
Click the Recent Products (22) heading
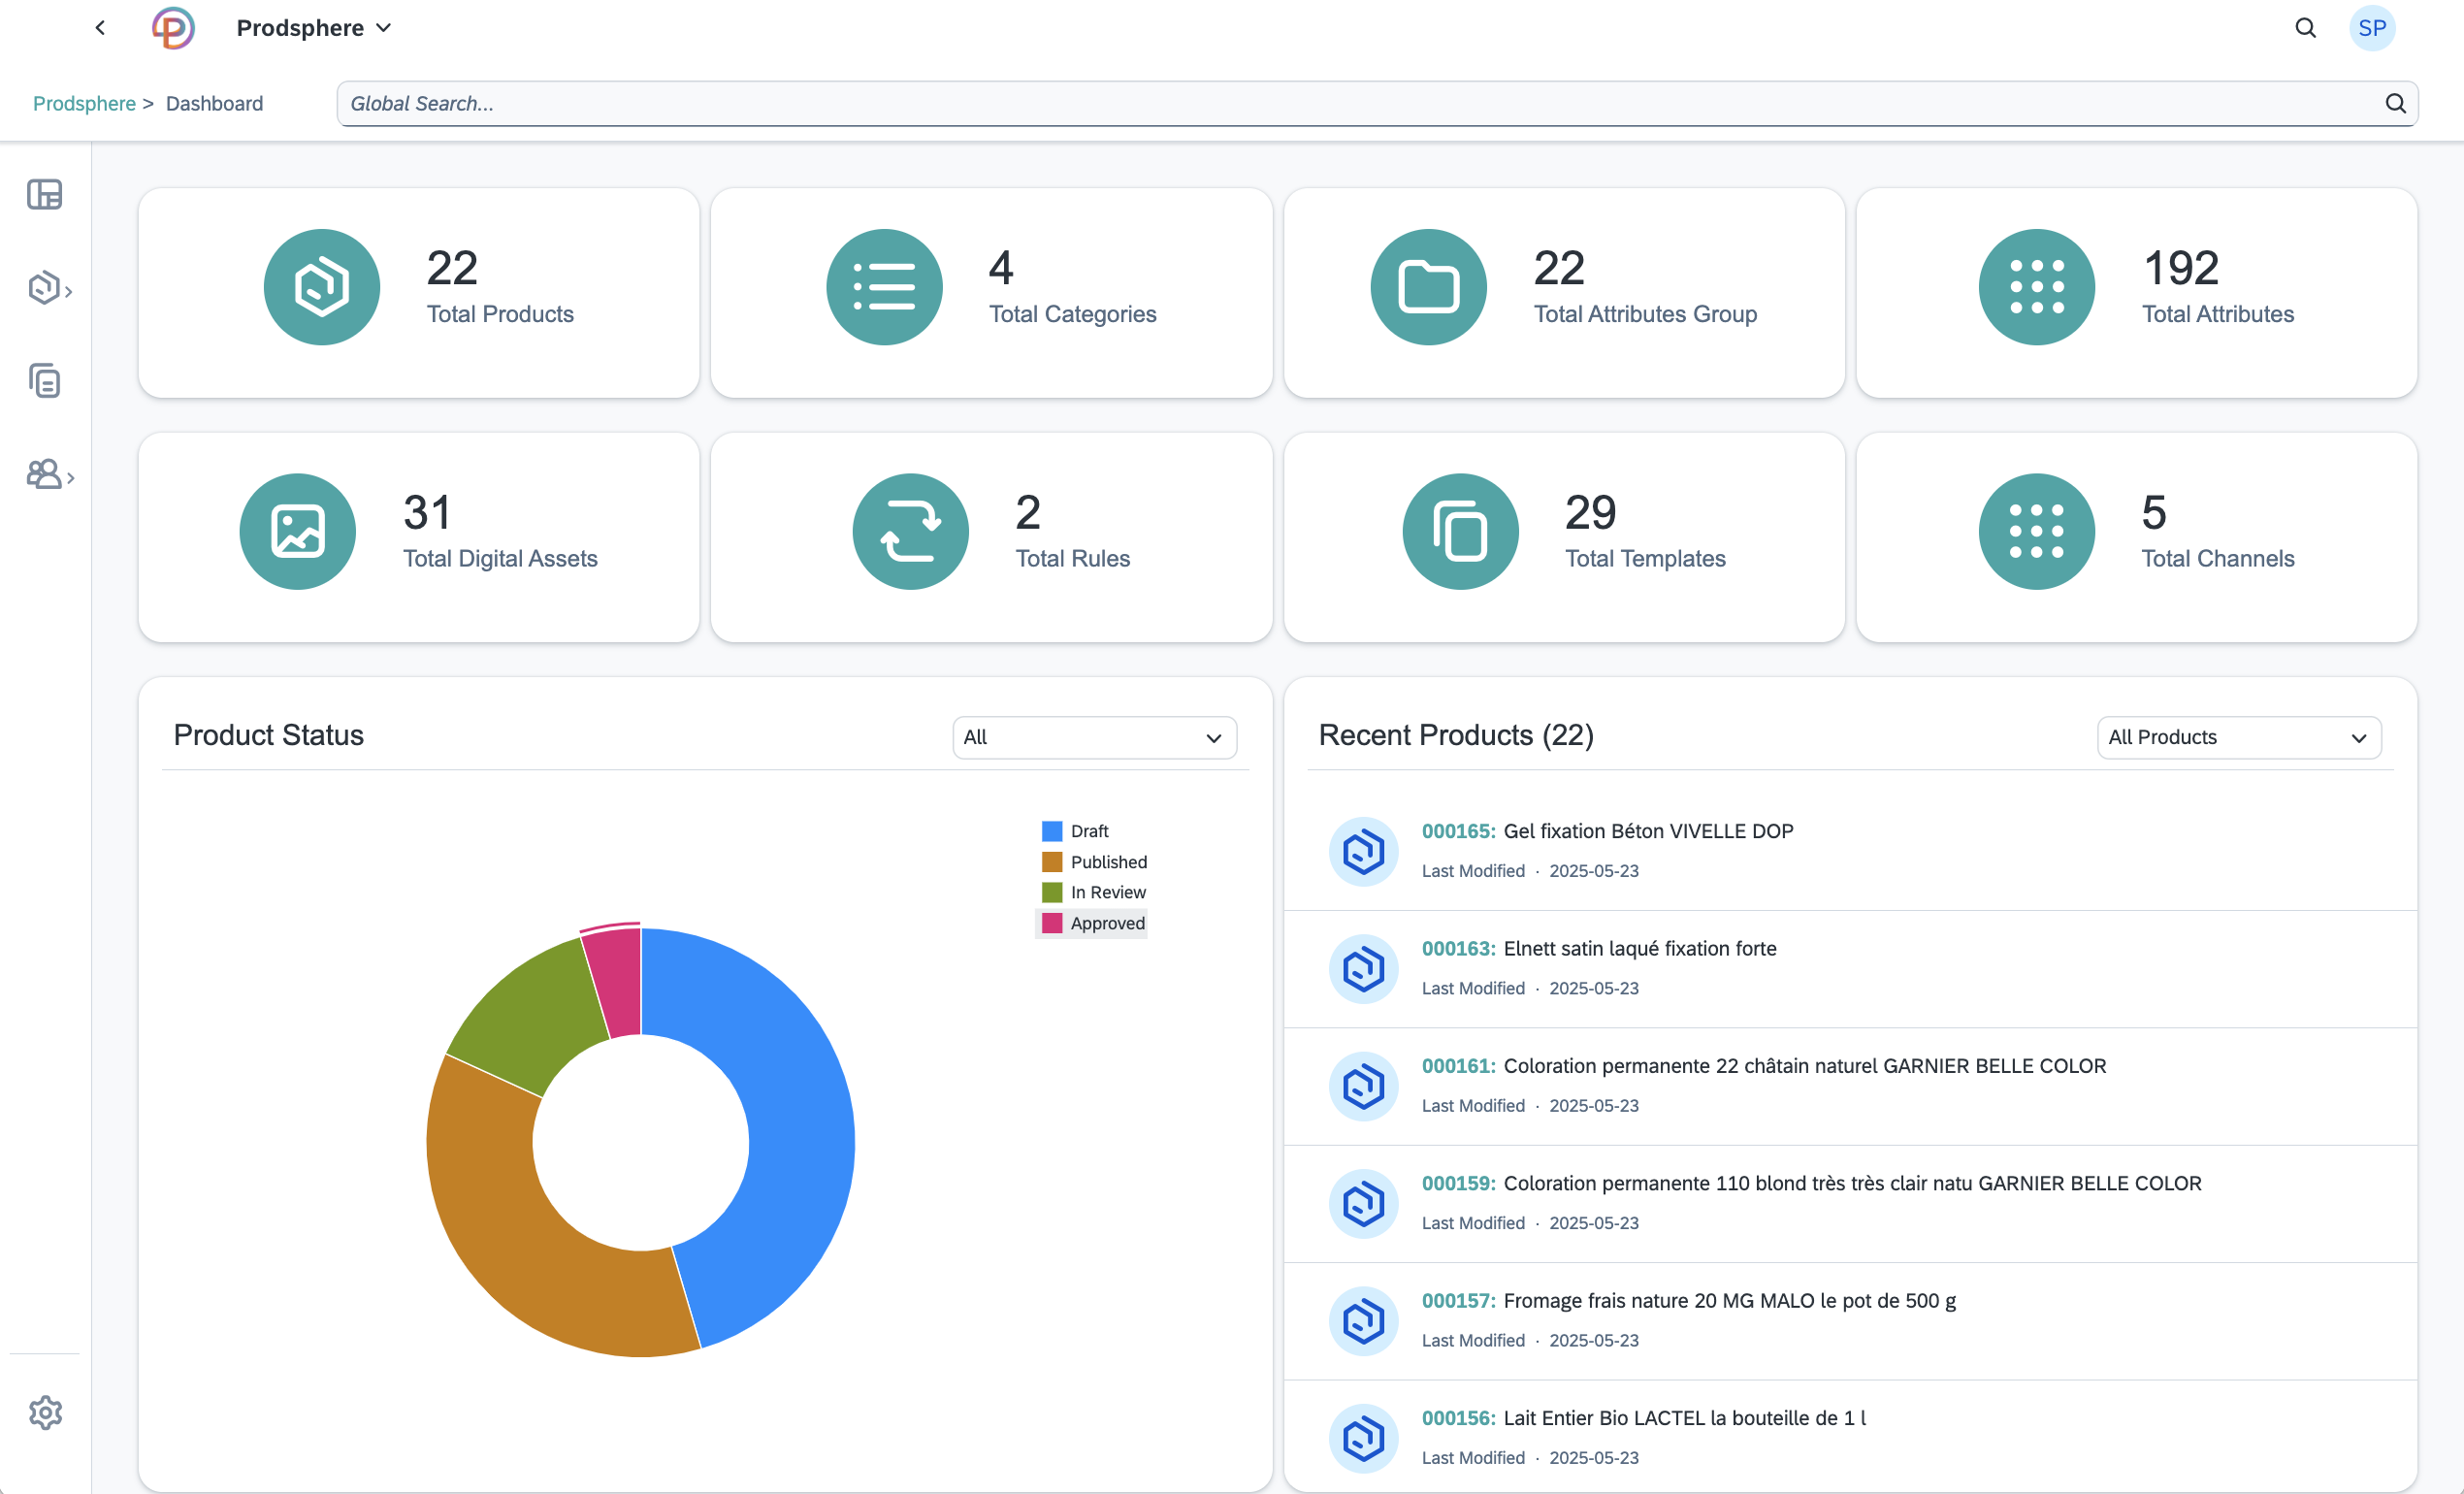point(1456,736)
